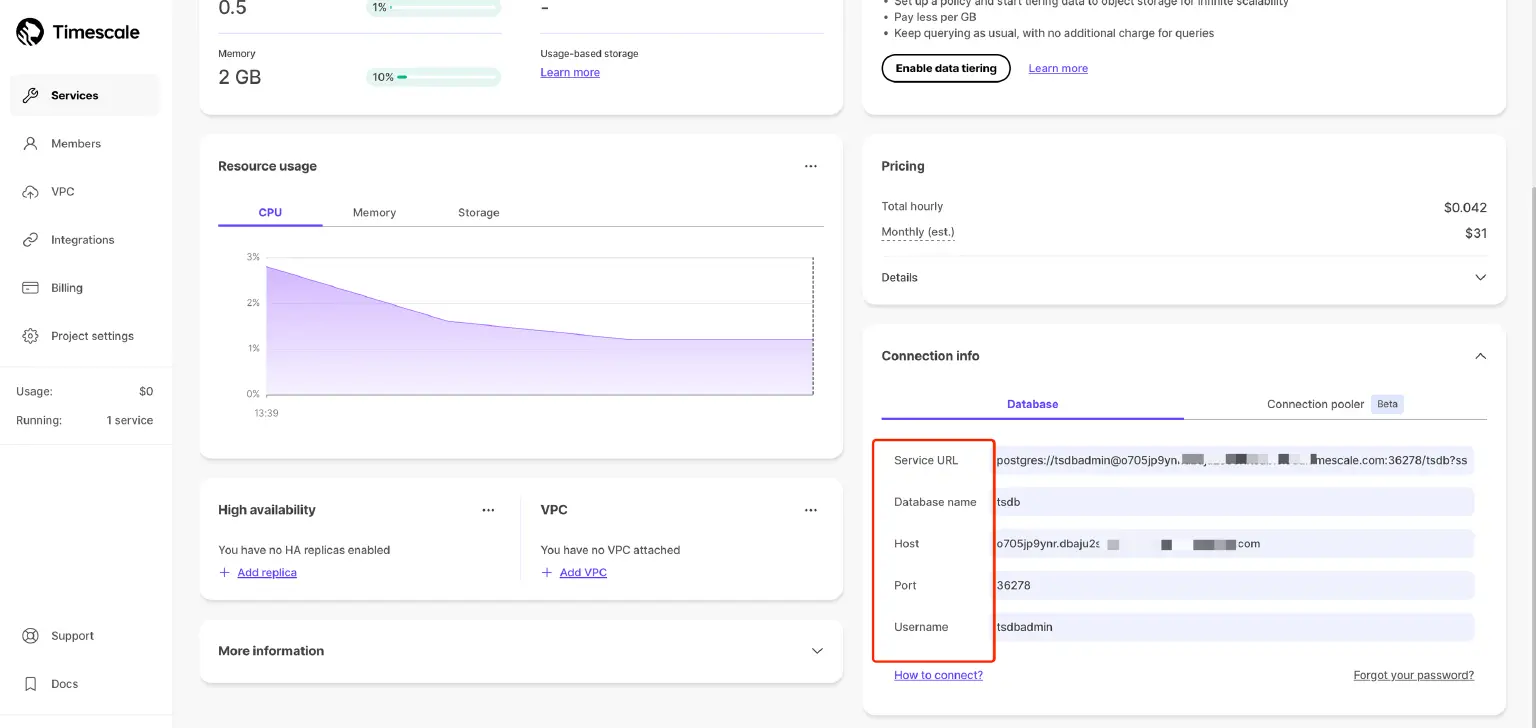Collapse the Connection info panel
Viewport: 1536px width, 728px height.
1481,356
